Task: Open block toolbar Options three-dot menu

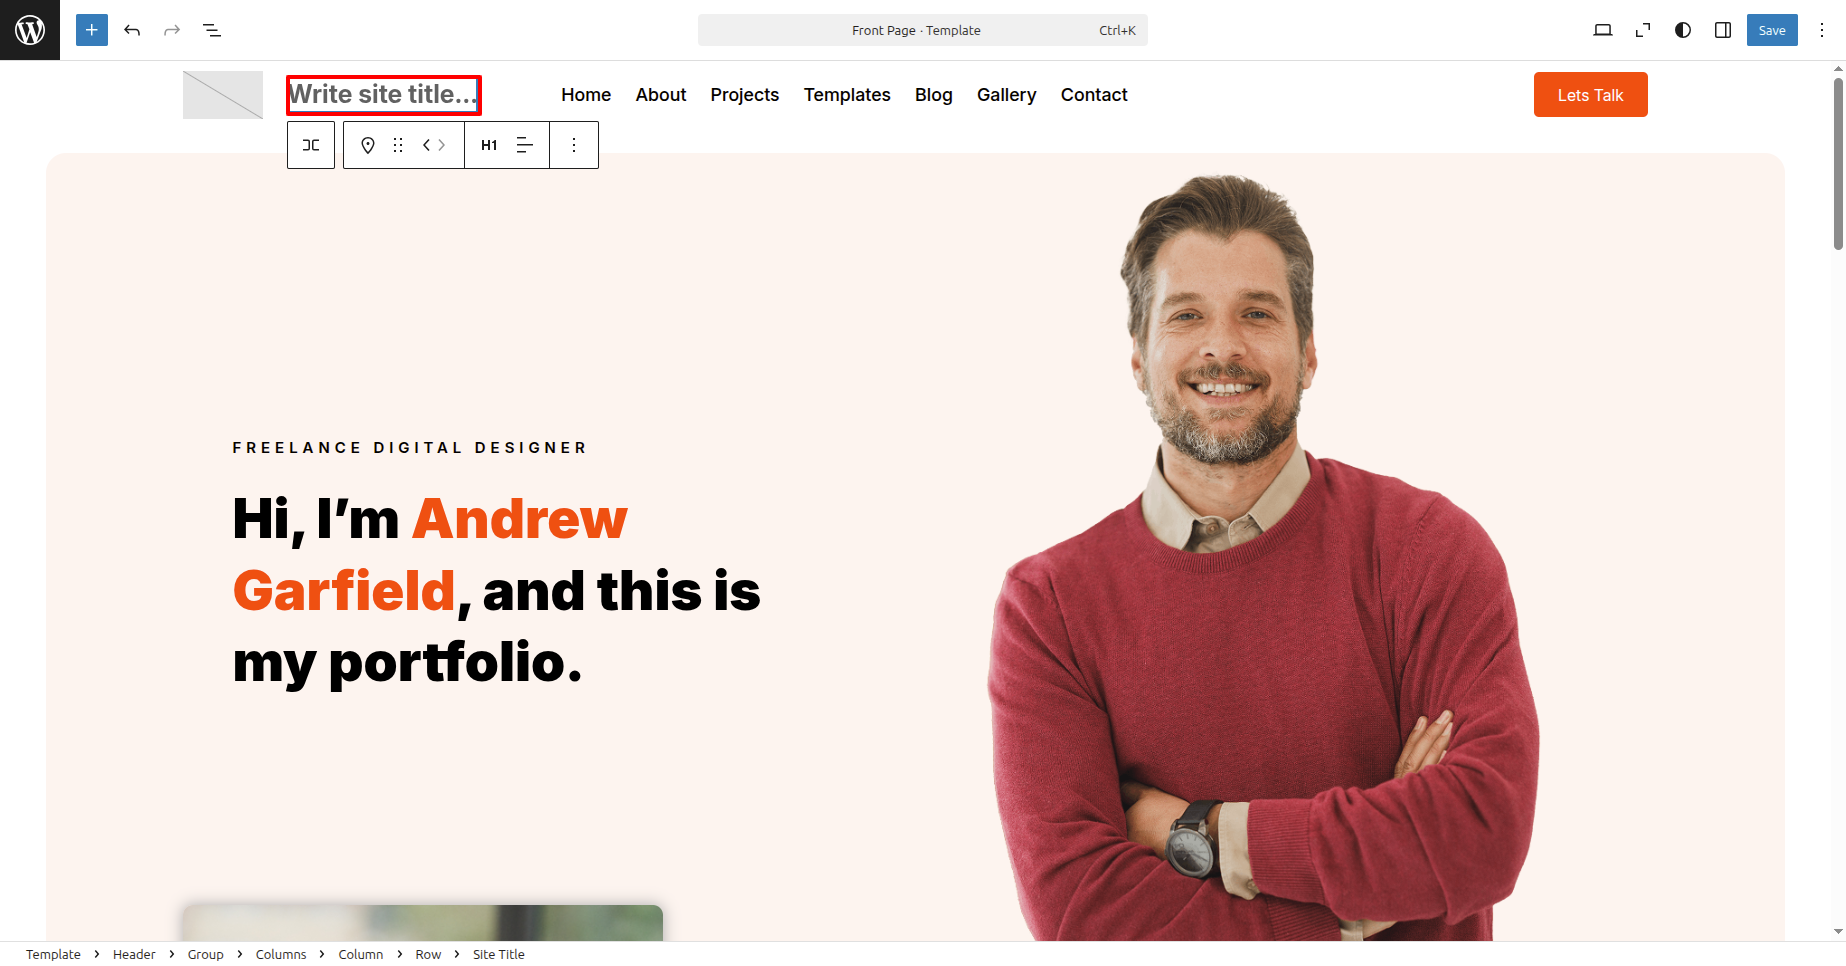Action: click(574, 145)
